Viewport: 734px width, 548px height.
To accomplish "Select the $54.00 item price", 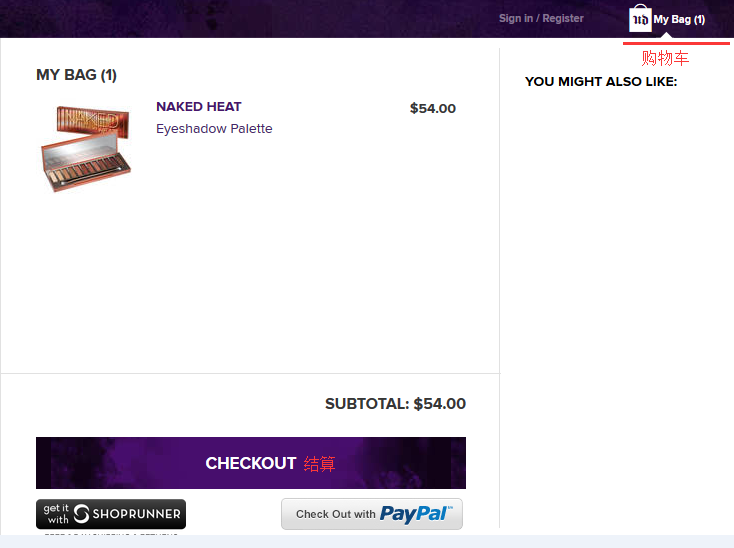I will click(x=433, y=108).
